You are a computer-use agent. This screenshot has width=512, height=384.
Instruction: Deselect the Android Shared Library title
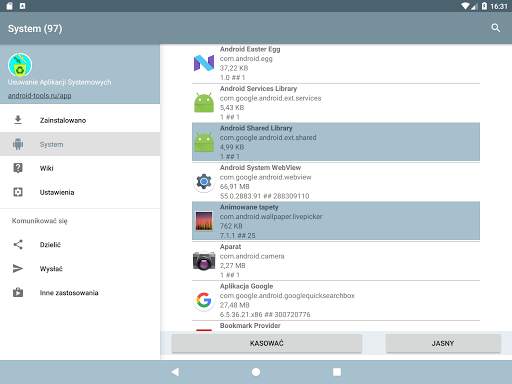(x=256, y=128)
